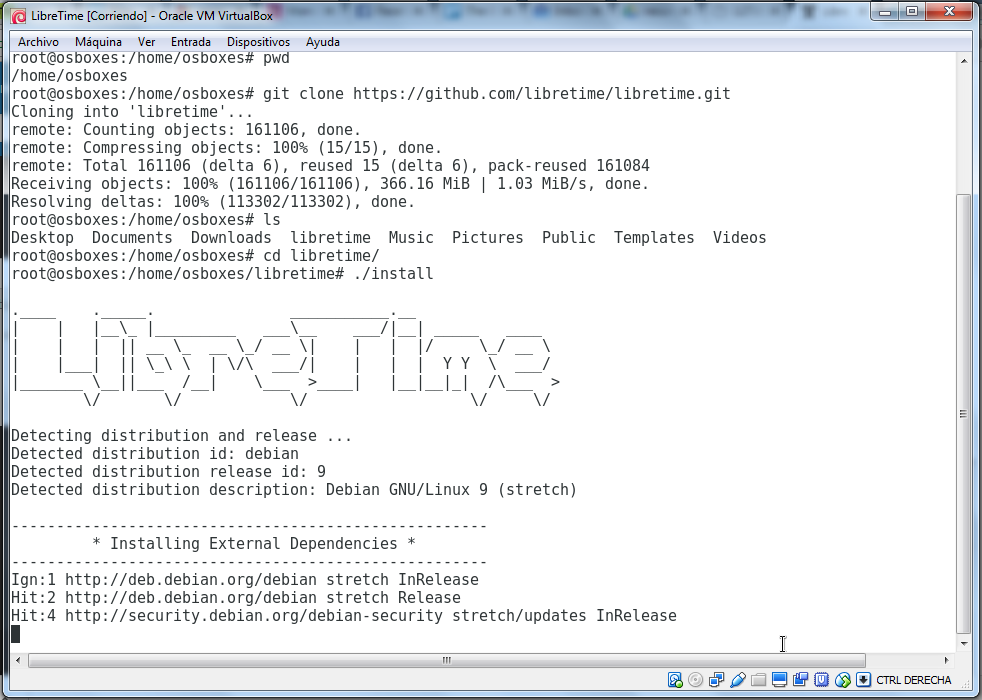Screen dimensions: 982x700
Task: Click 'Detected distribution release id: 9' line
Action: click(x=168, y=471)
